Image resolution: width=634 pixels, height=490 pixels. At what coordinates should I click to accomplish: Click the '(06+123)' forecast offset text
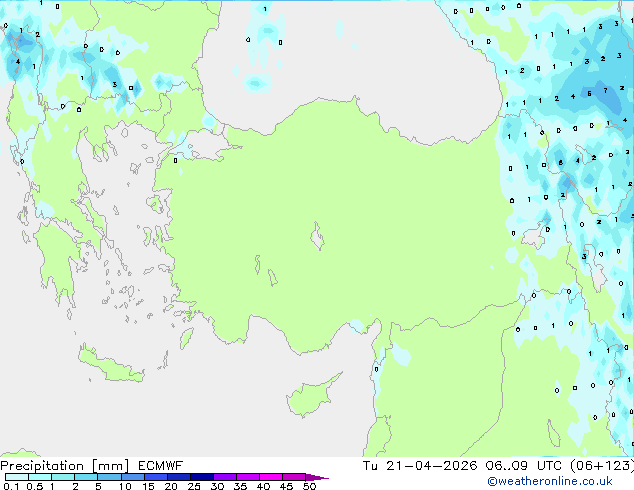point(602,466)
